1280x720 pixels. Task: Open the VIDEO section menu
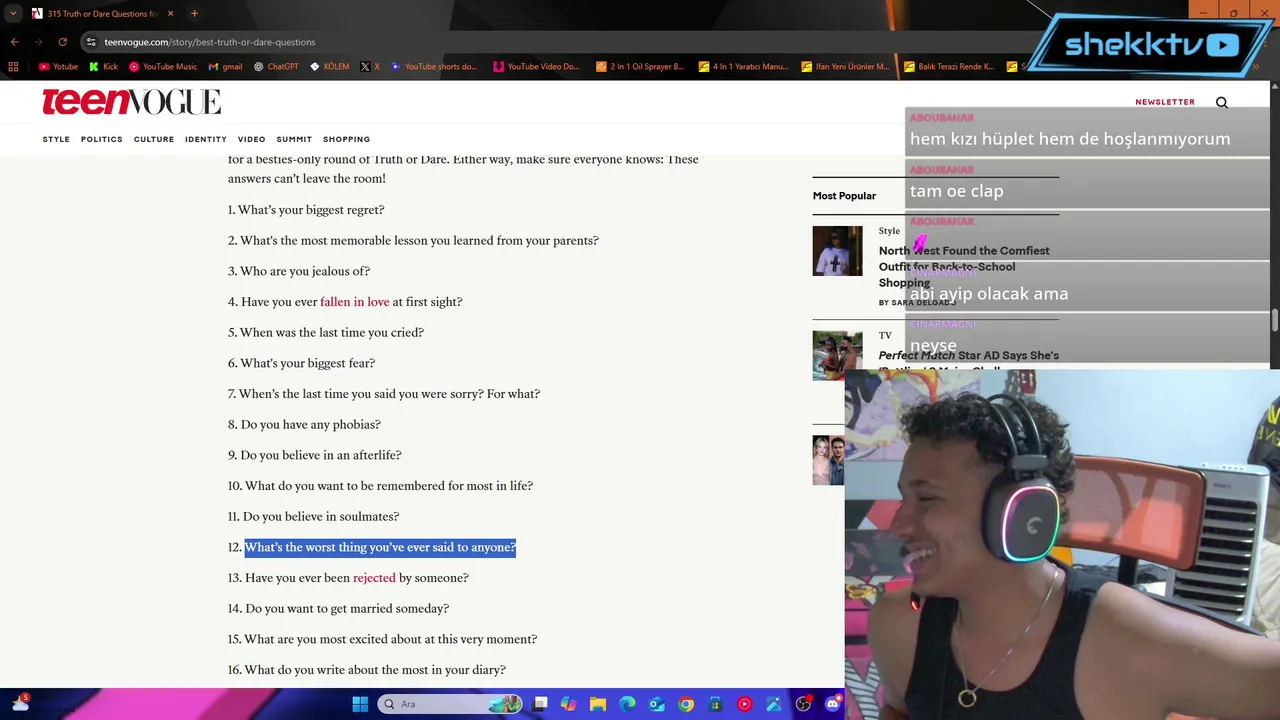tap(252, 139)
